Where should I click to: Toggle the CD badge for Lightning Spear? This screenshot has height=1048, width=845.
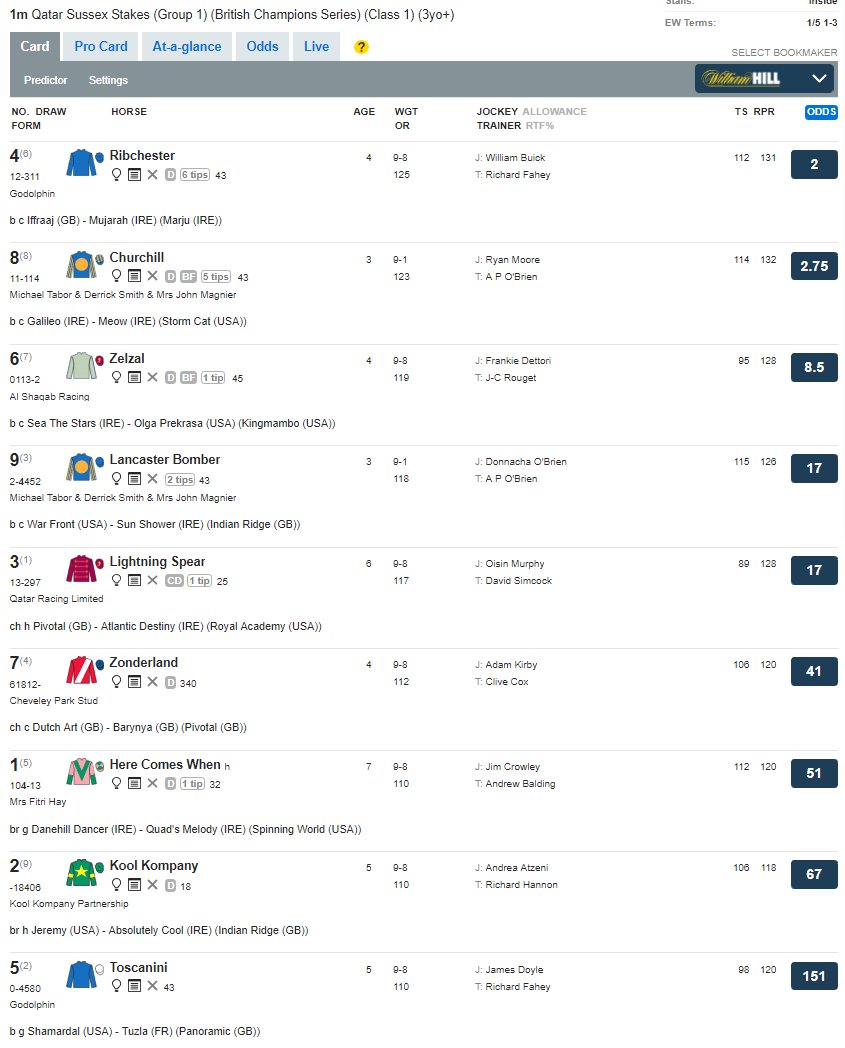click(173, 581)
